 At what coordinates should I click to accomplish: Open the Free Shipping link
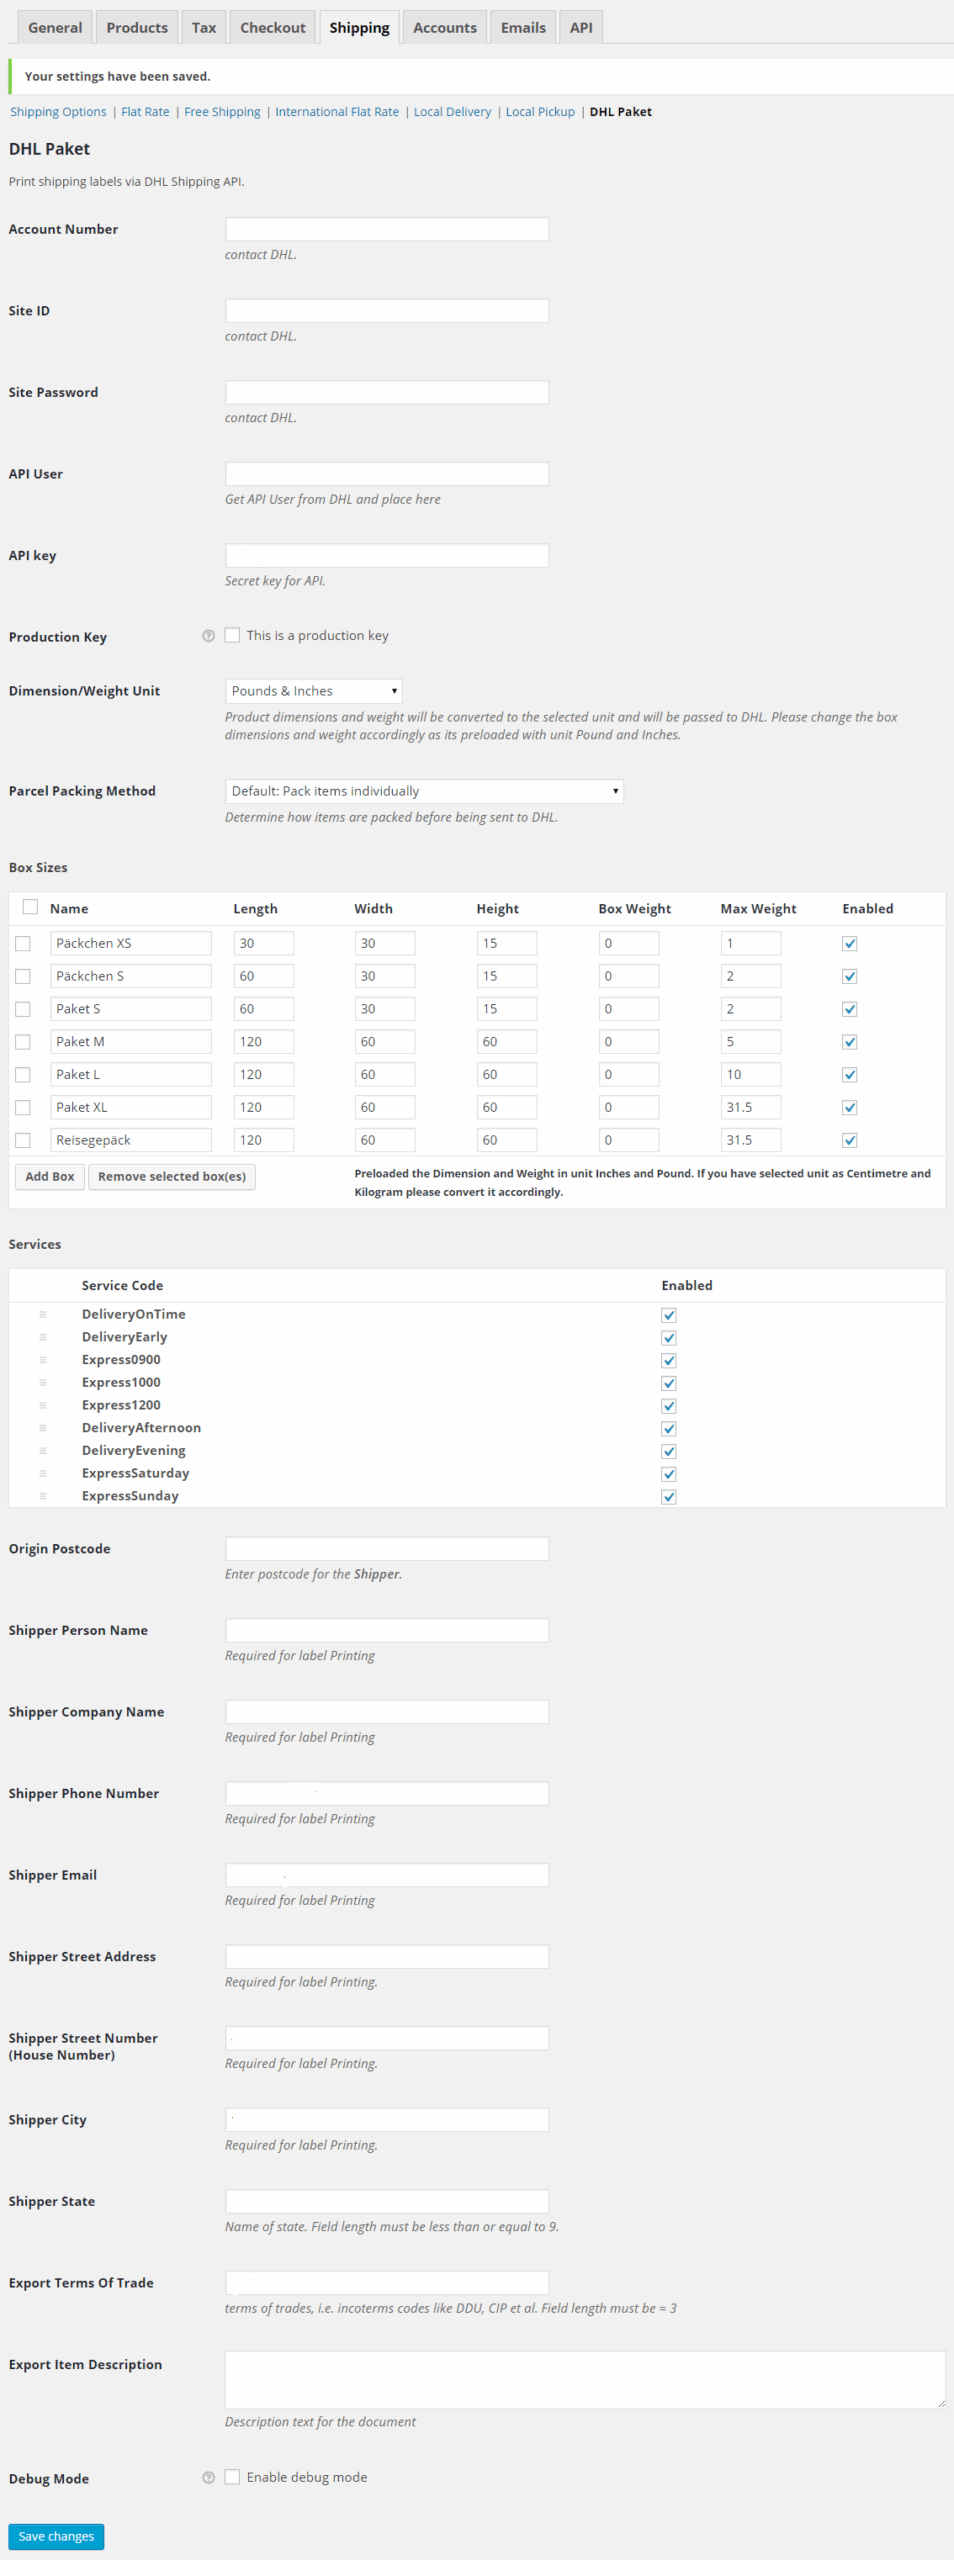coord(222,112)
